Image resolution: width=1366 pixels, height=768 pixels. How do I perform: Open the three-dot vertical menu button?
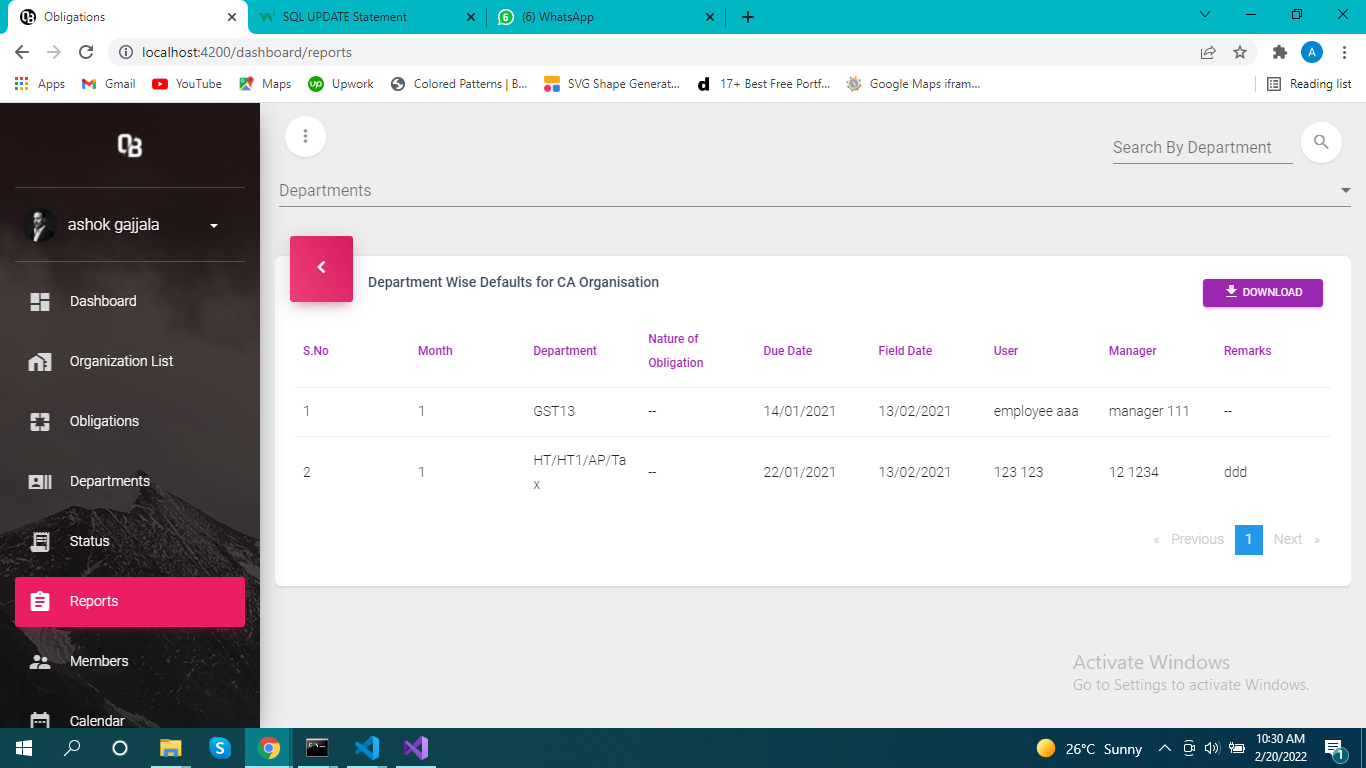[306, 136]
